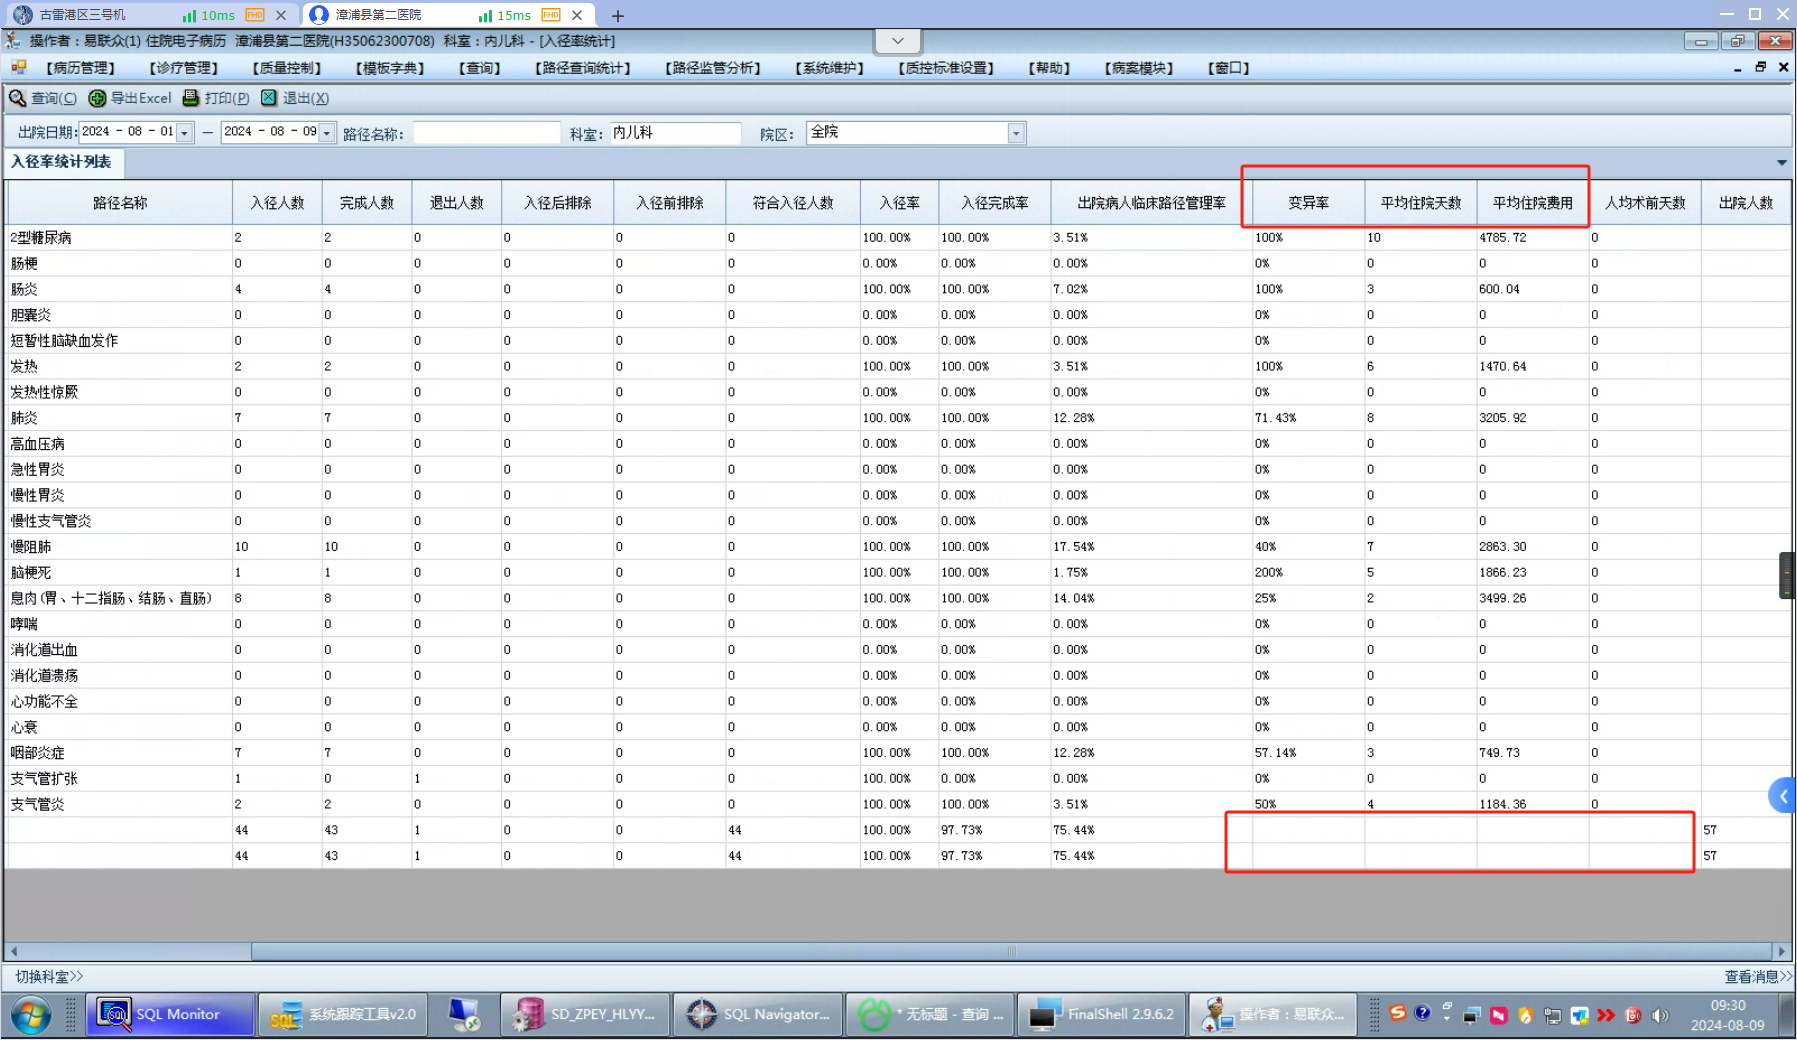Image resolution: width=1797 pixels, height=1040 pixels.
Task: Close the 古雷港区三号机 session tab
Action: pos(281,15)
